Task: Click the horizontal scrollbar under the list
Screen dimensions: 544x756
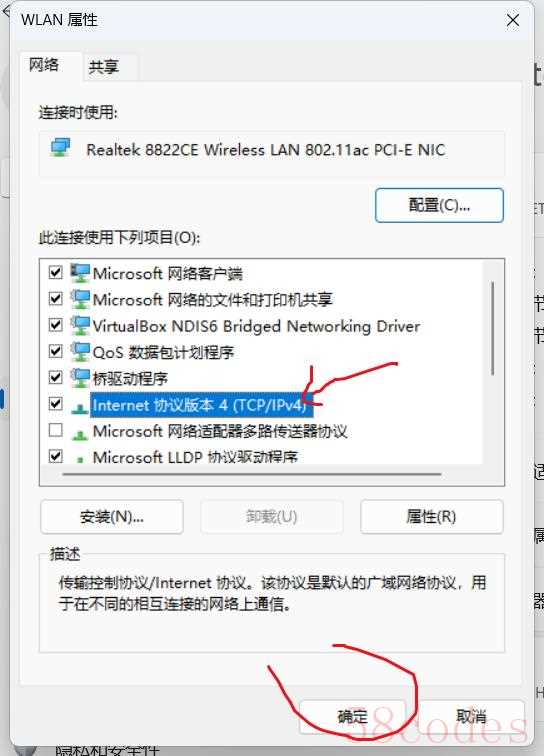Action: coord(252,474)
